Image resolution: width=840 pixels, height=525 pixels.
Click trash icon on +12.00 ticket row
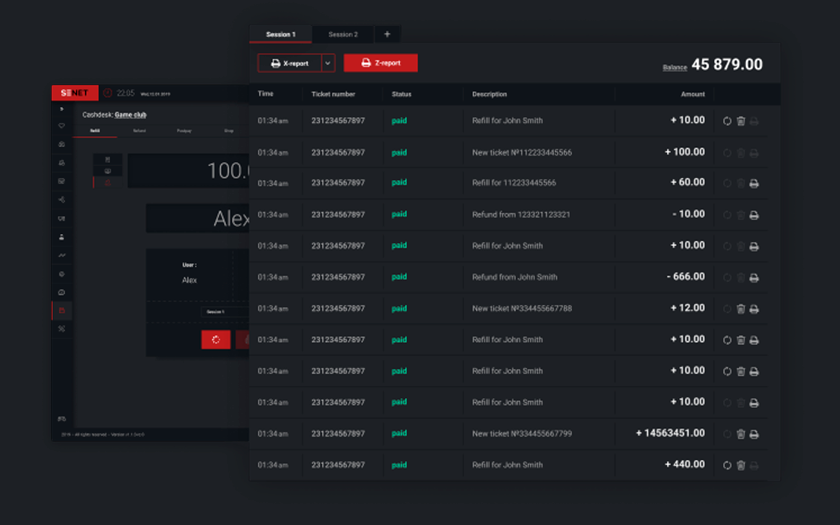click(741, 309)
